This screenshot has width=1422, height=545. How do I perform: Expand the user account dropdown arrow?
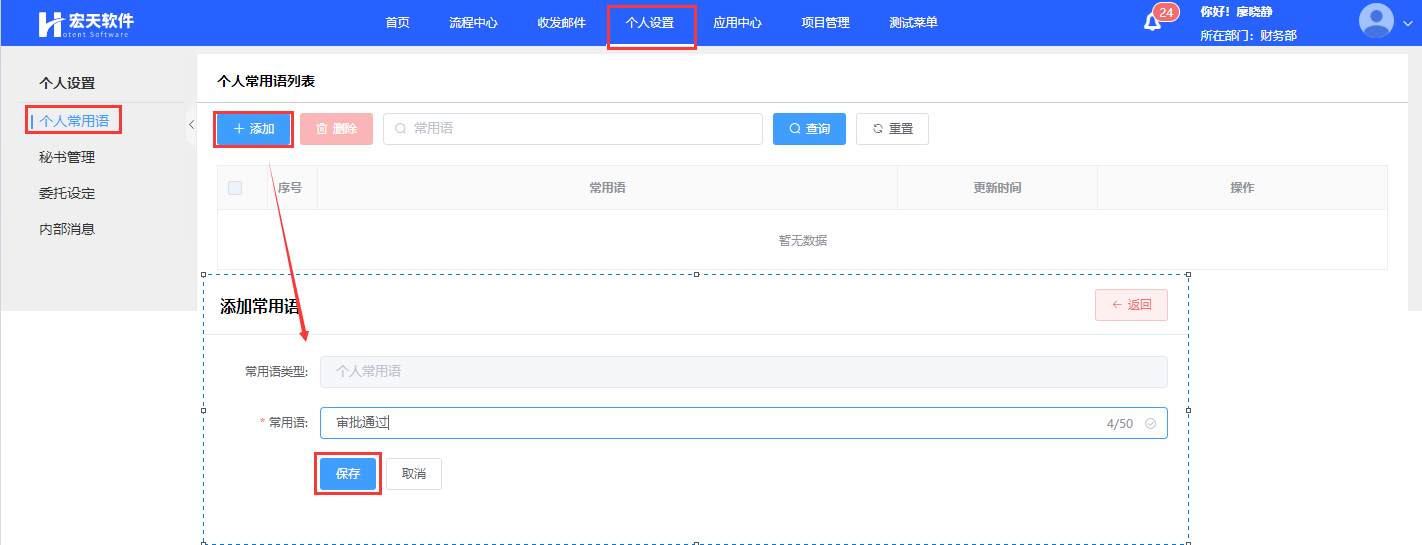1408,24
